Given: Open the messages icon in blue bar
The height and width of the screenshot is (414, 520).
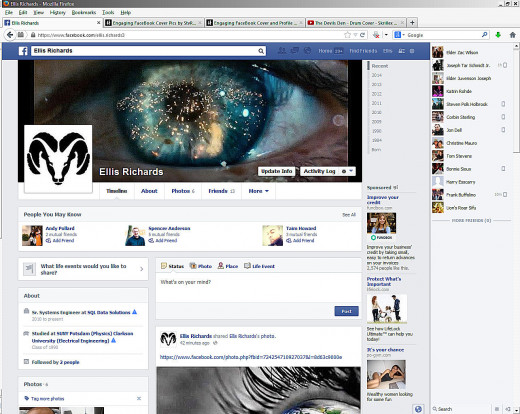Looking at the screenshot, I should (x=295, y=51).
